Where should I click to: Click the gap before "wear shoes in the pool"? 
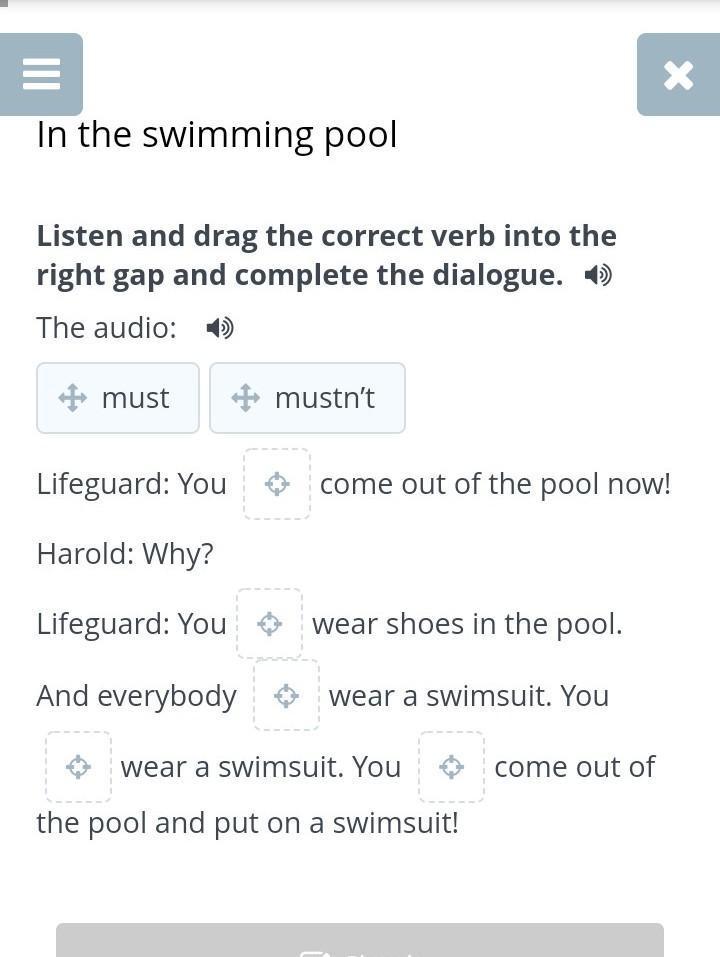(269, 624)
